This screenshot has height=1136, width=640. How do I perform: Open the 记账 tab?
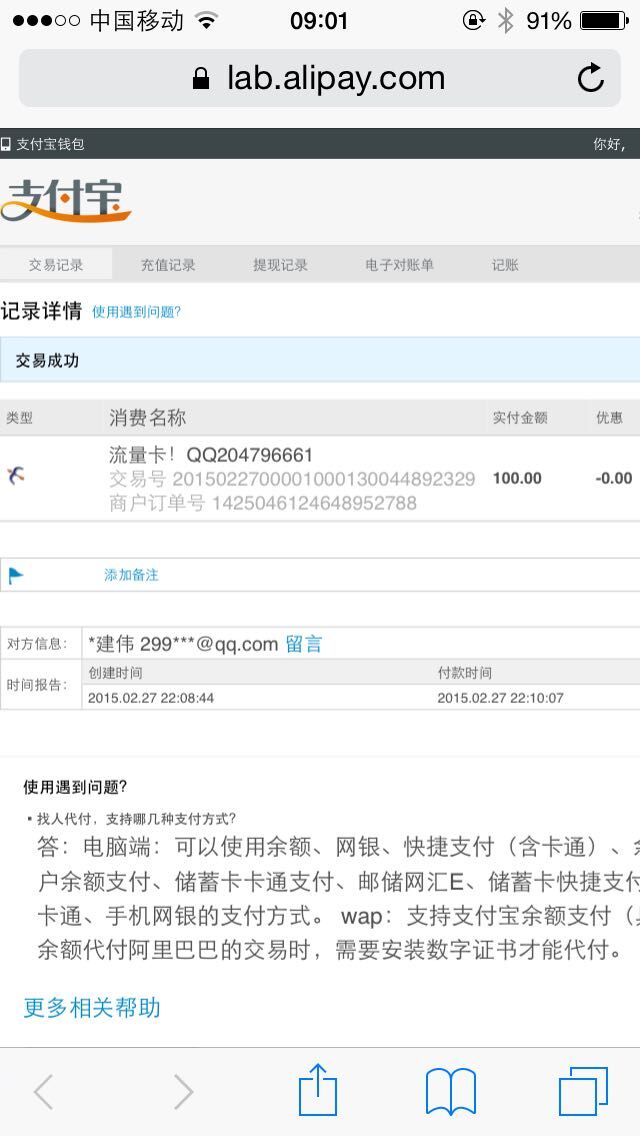pyautogui.click(x=505, y=265)
